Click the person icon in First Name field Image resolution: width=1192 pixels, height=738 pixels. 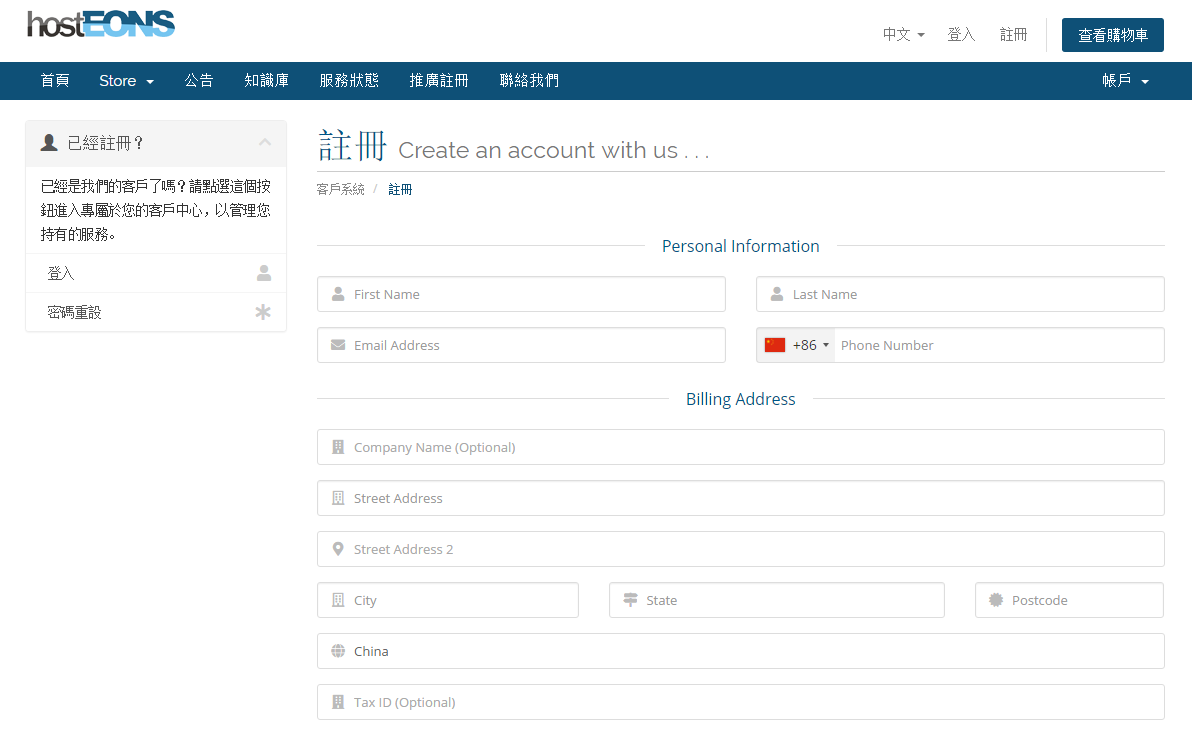(x=338, y=294)
